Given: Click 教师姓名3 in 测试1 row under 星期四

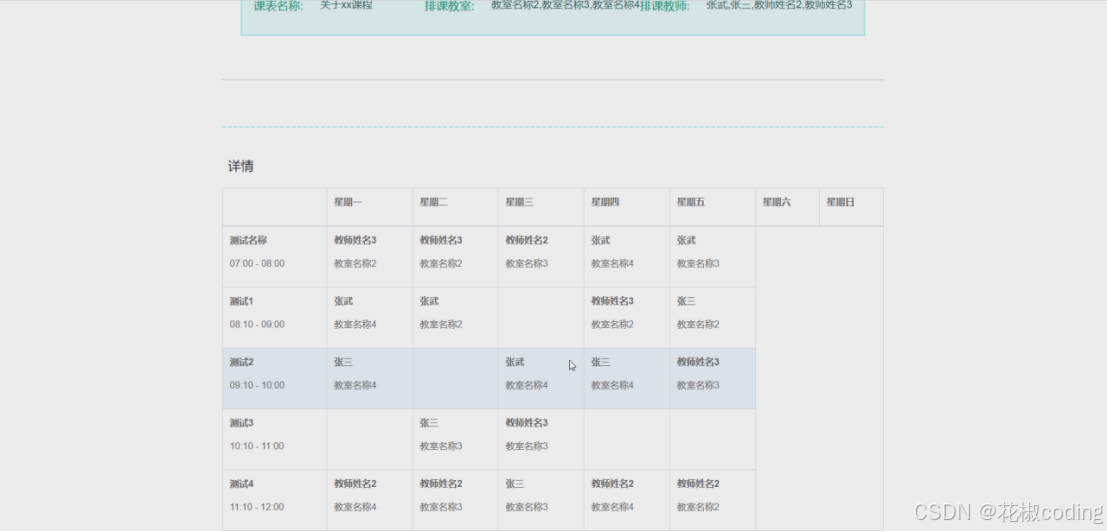Looking at the screenshot, I should click(612, 301).
